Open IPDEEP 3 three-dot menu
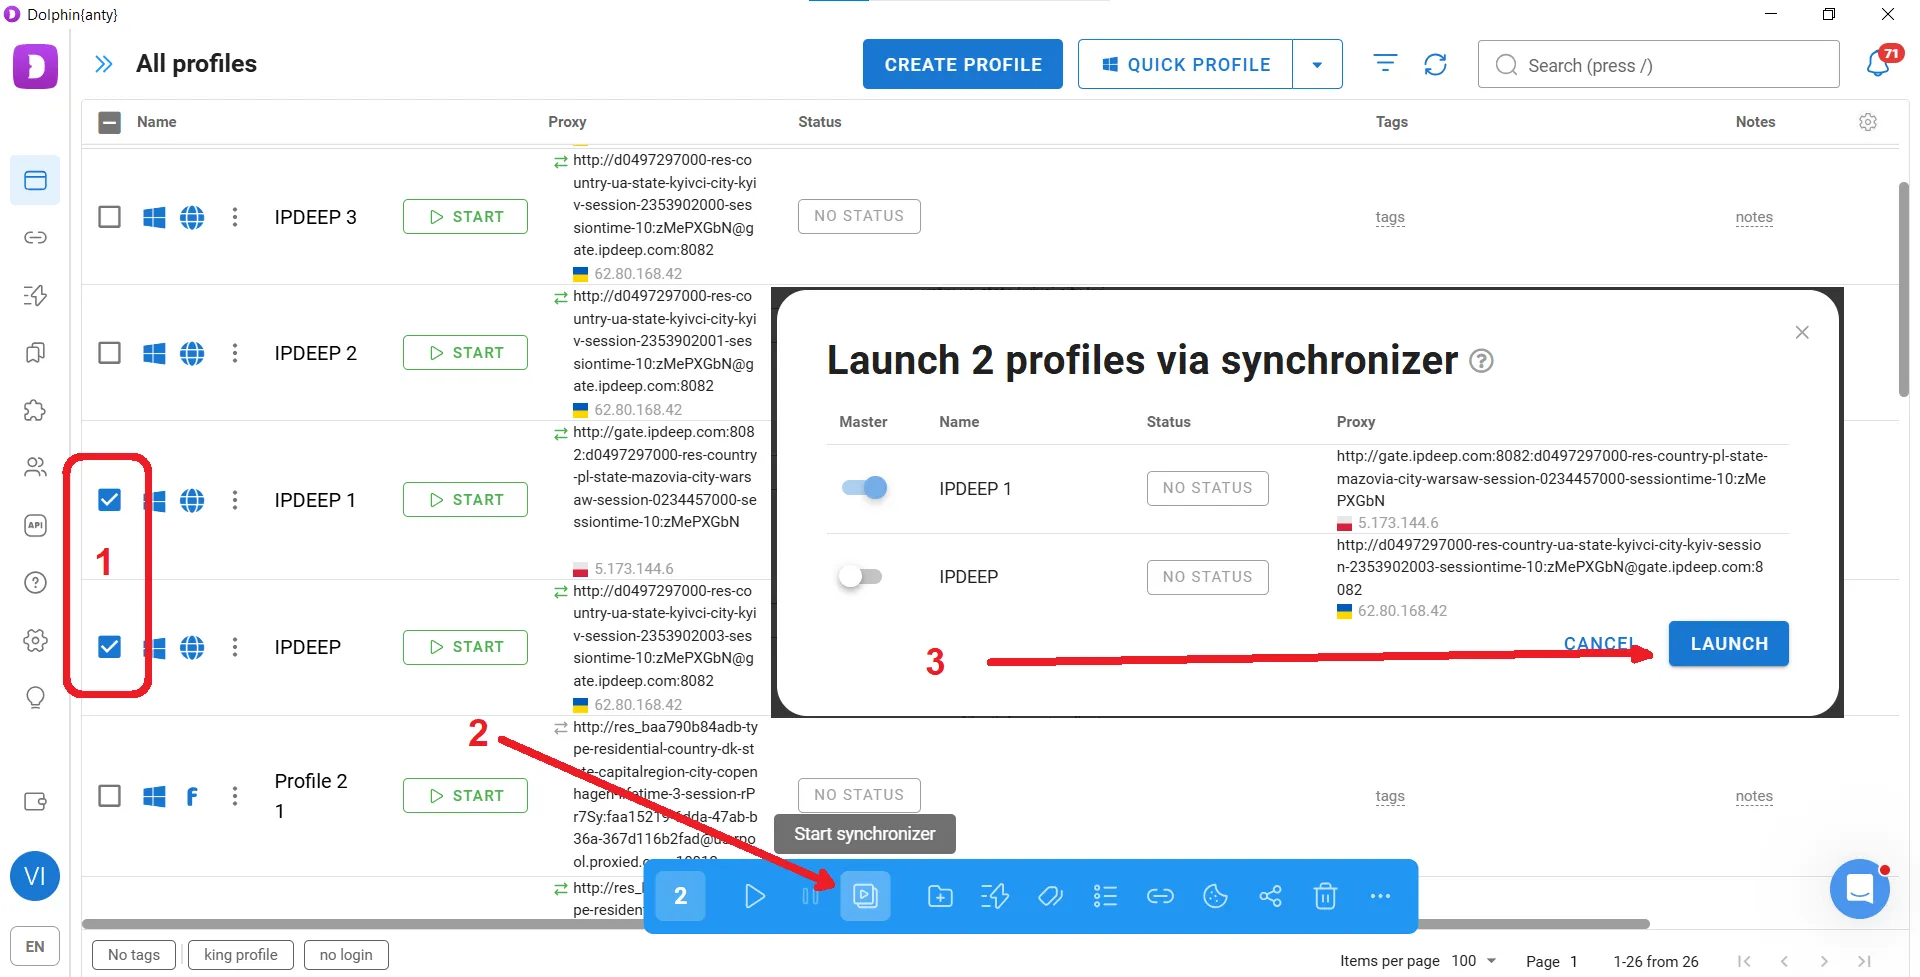This screenshot has height=977, width=1920. click(235, 217)
